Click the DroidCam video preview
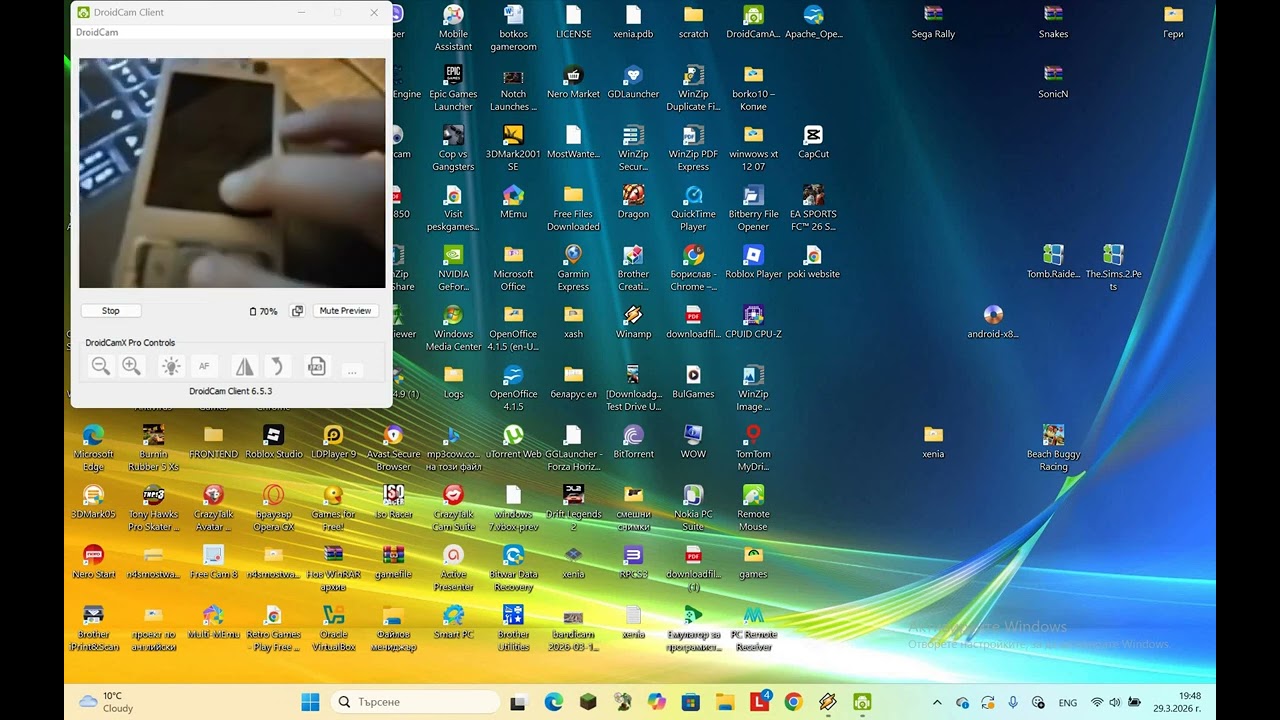Image resolution: width=1280 pixels, height=720 pixels. click(x=232, y=173)
